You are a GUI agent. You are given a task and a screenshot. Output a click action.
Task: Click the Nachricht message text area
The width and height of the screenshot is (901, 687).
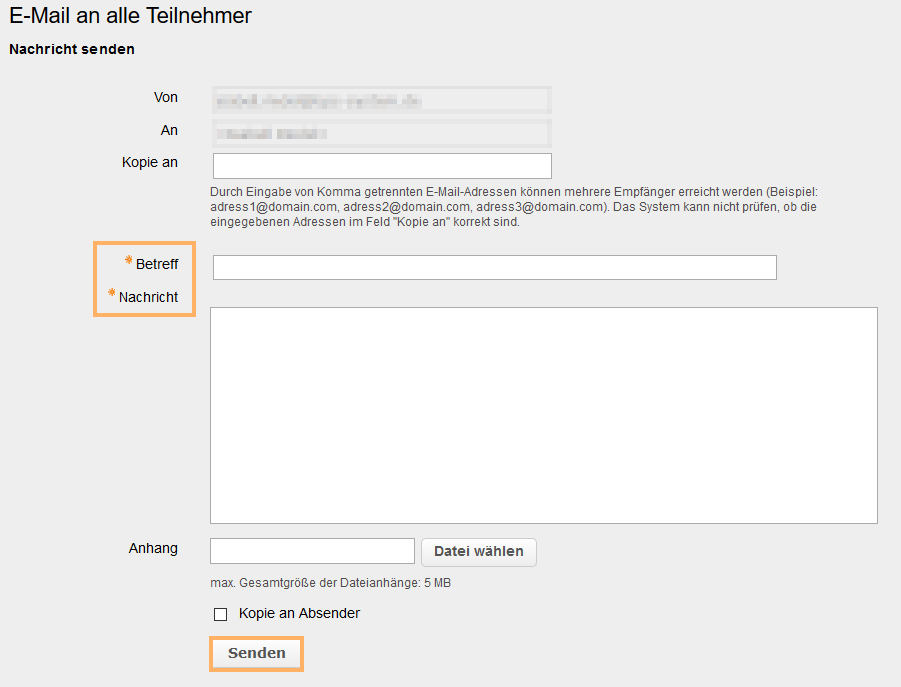pos(543,414)
